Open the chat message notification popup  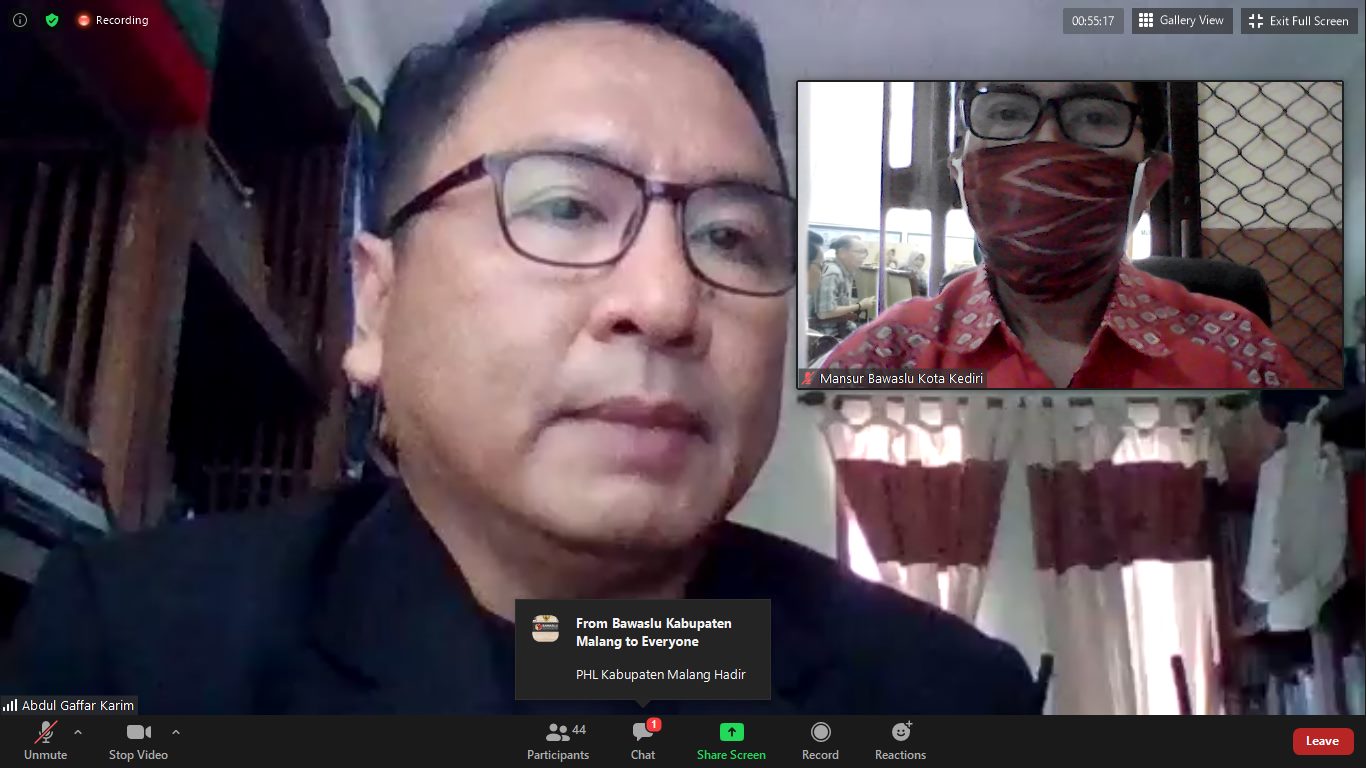pos(642,649)
